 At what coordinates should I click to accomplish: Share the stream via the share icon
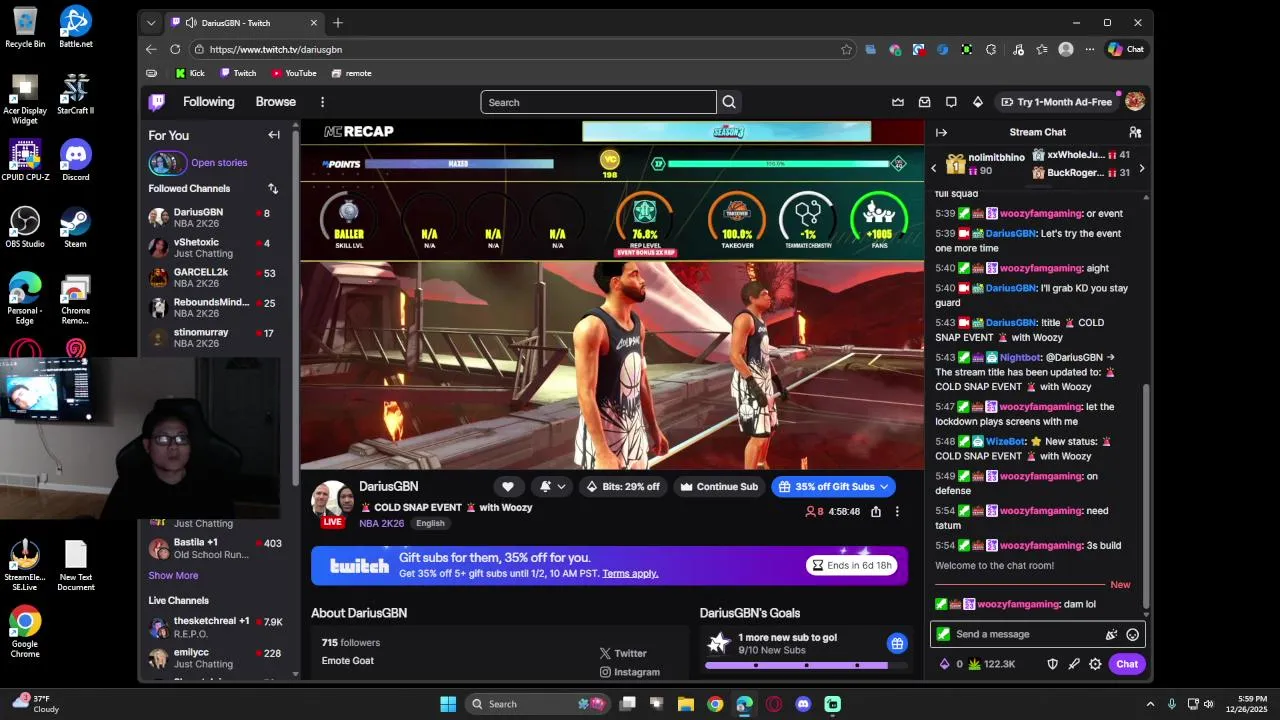pos(876,512)
